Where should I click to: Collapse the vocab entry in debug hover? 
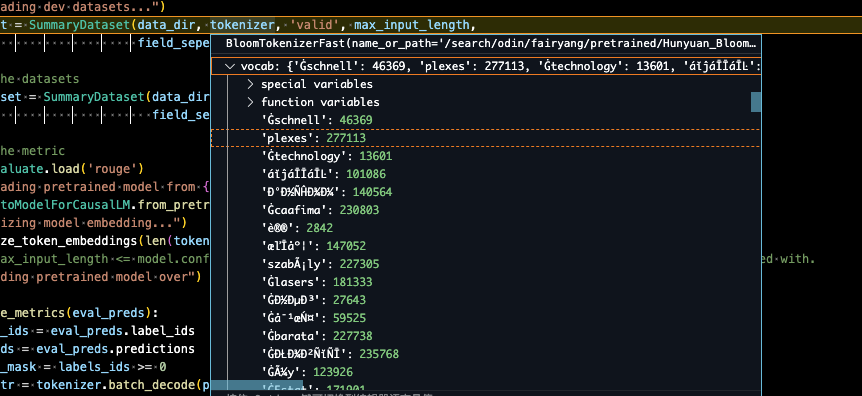(x=230, y=66)
